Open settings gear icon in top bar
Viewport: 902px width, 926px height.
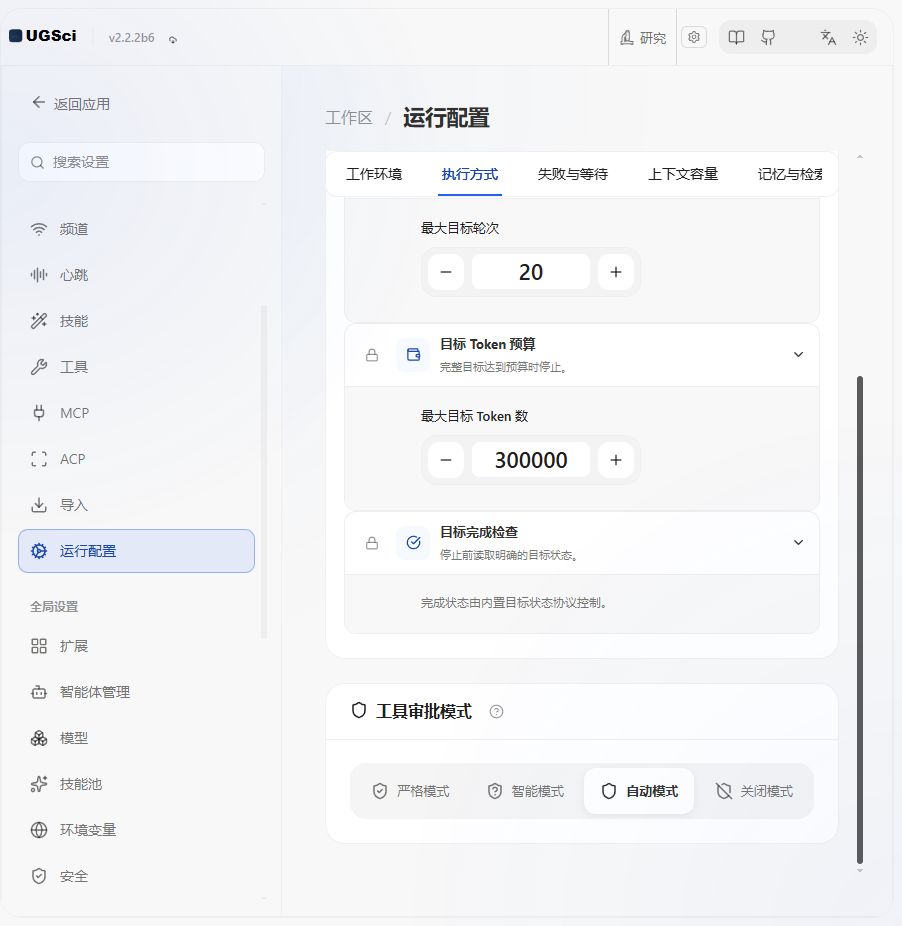tap(694, 37)
